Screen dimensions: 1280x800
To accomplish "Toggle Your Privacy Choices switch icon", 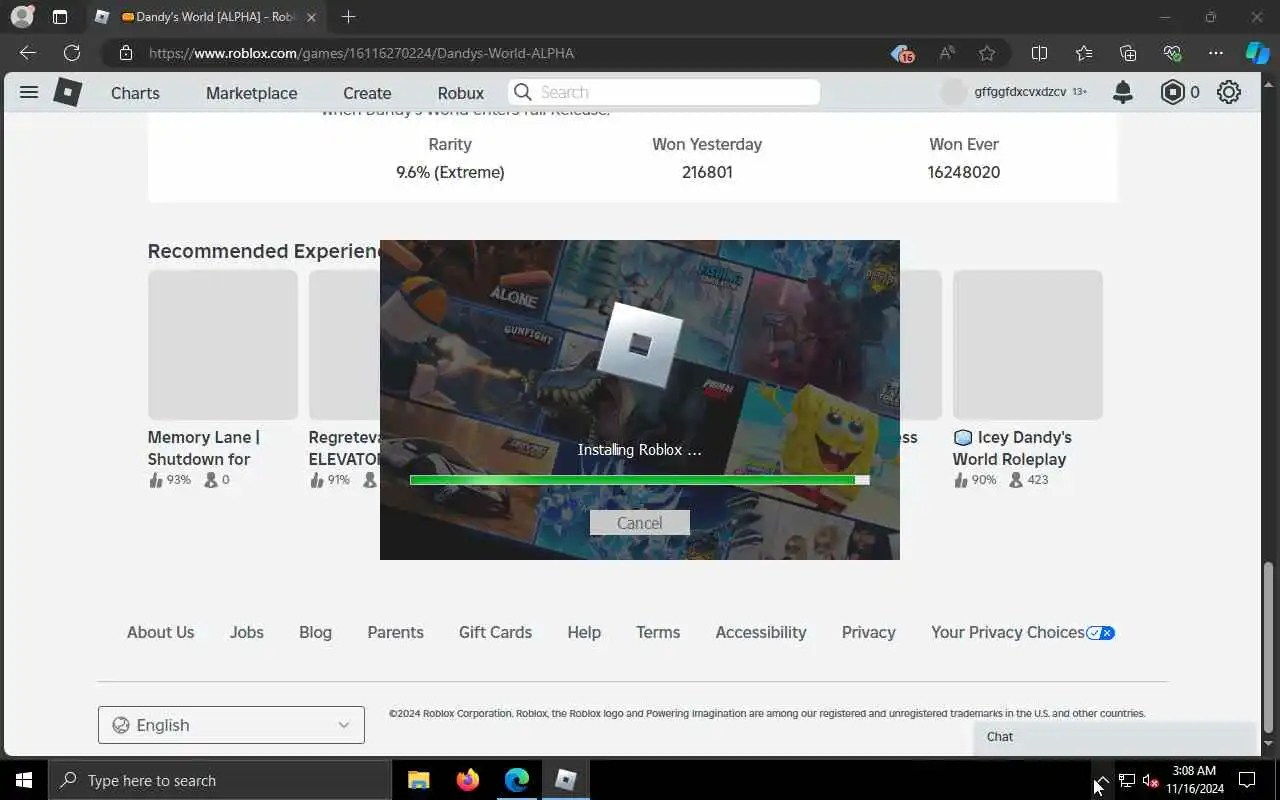I will click(1100, 633).
